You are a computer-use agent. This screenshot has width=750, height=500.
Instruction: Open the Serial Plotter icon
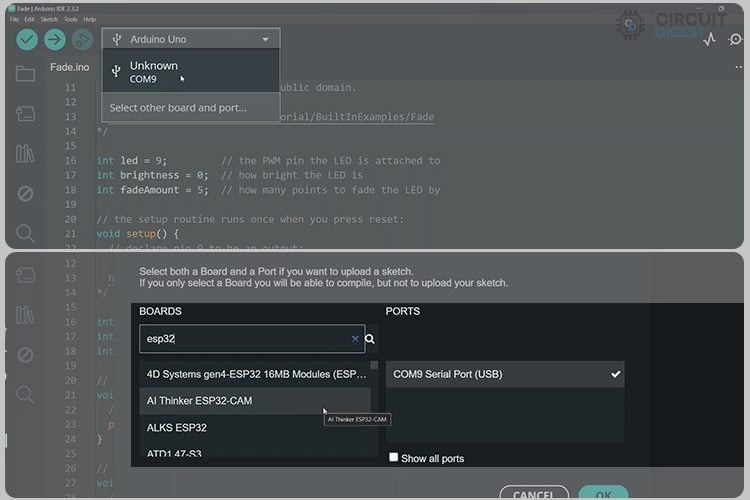click(710, 40)
